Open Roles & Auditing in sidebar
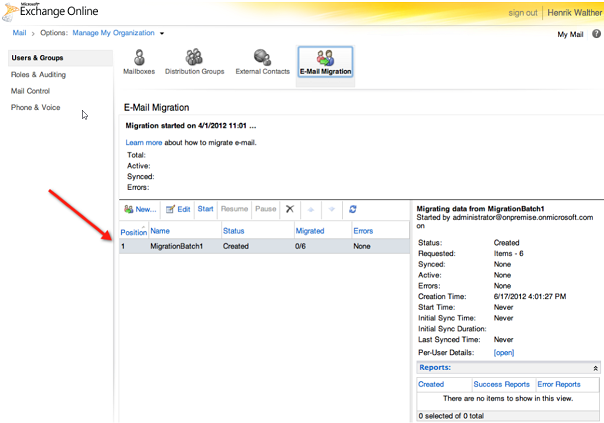Viewport: 604px width, 423px height. coord(38,75)
